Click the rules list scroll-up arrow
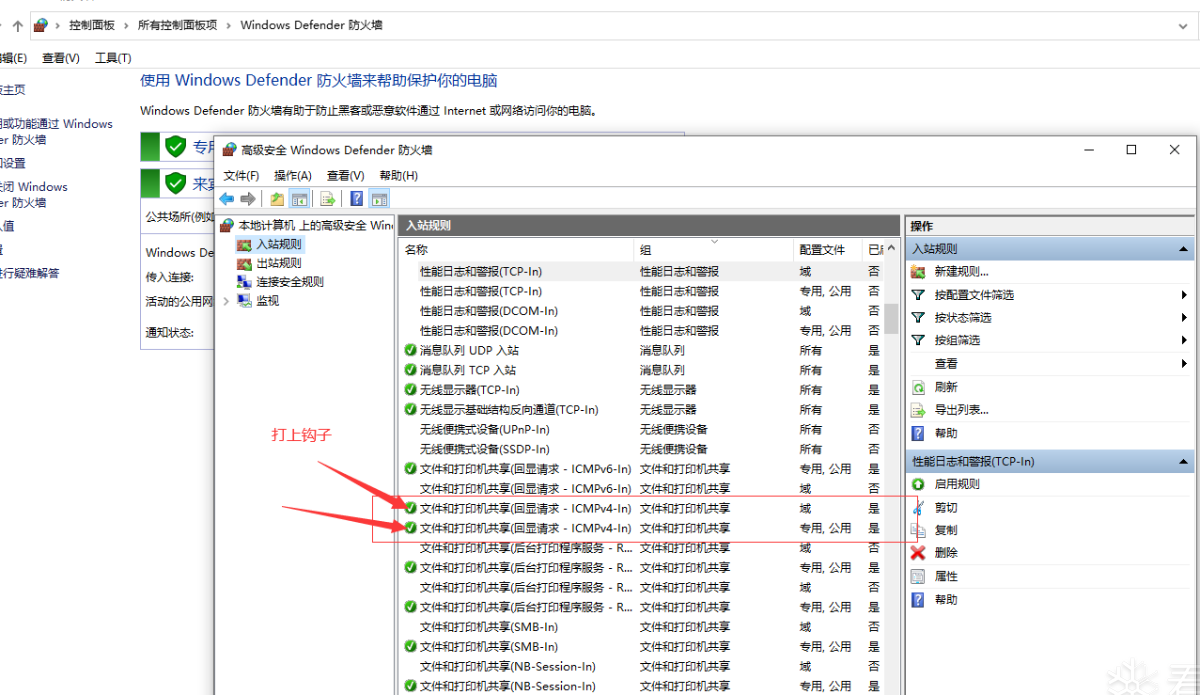1200x695 pixels. click(891, 249)
